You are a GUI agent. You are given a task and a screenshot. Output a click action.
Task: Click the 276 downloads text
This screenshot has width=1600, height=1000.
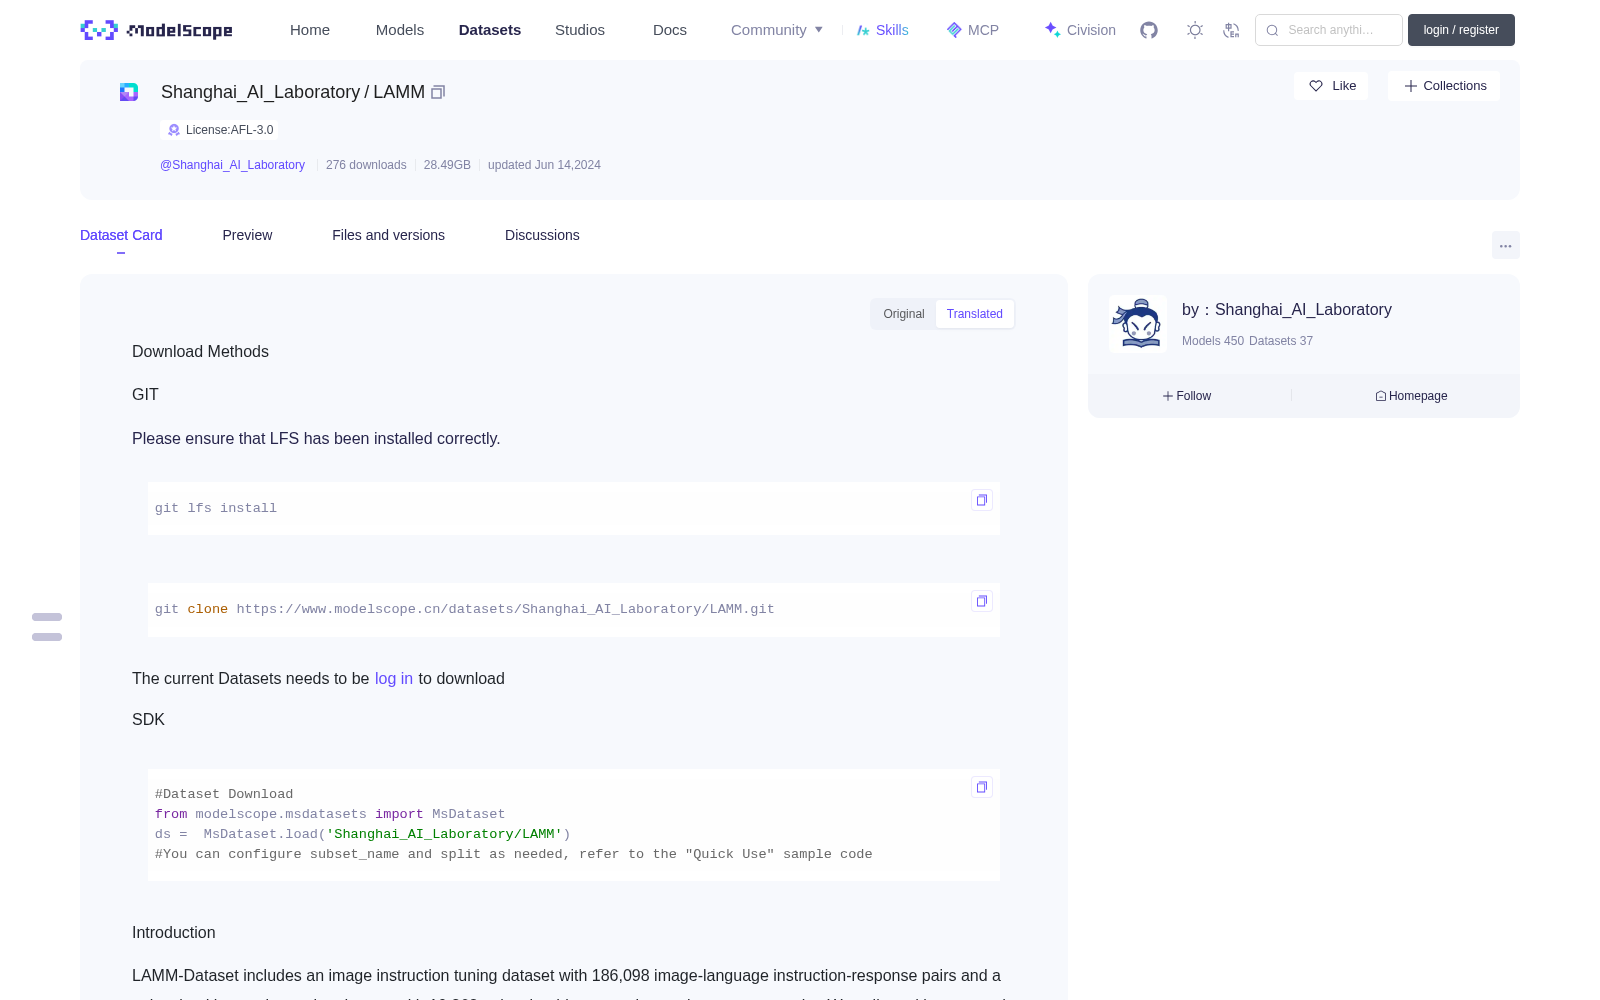366,165
